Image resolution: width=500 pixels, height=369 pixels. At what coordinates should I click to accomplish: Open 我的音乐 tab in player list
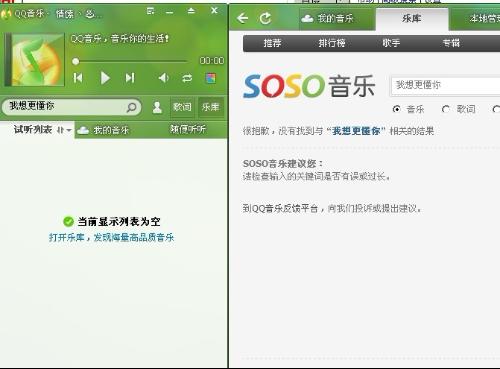point(111,130)
